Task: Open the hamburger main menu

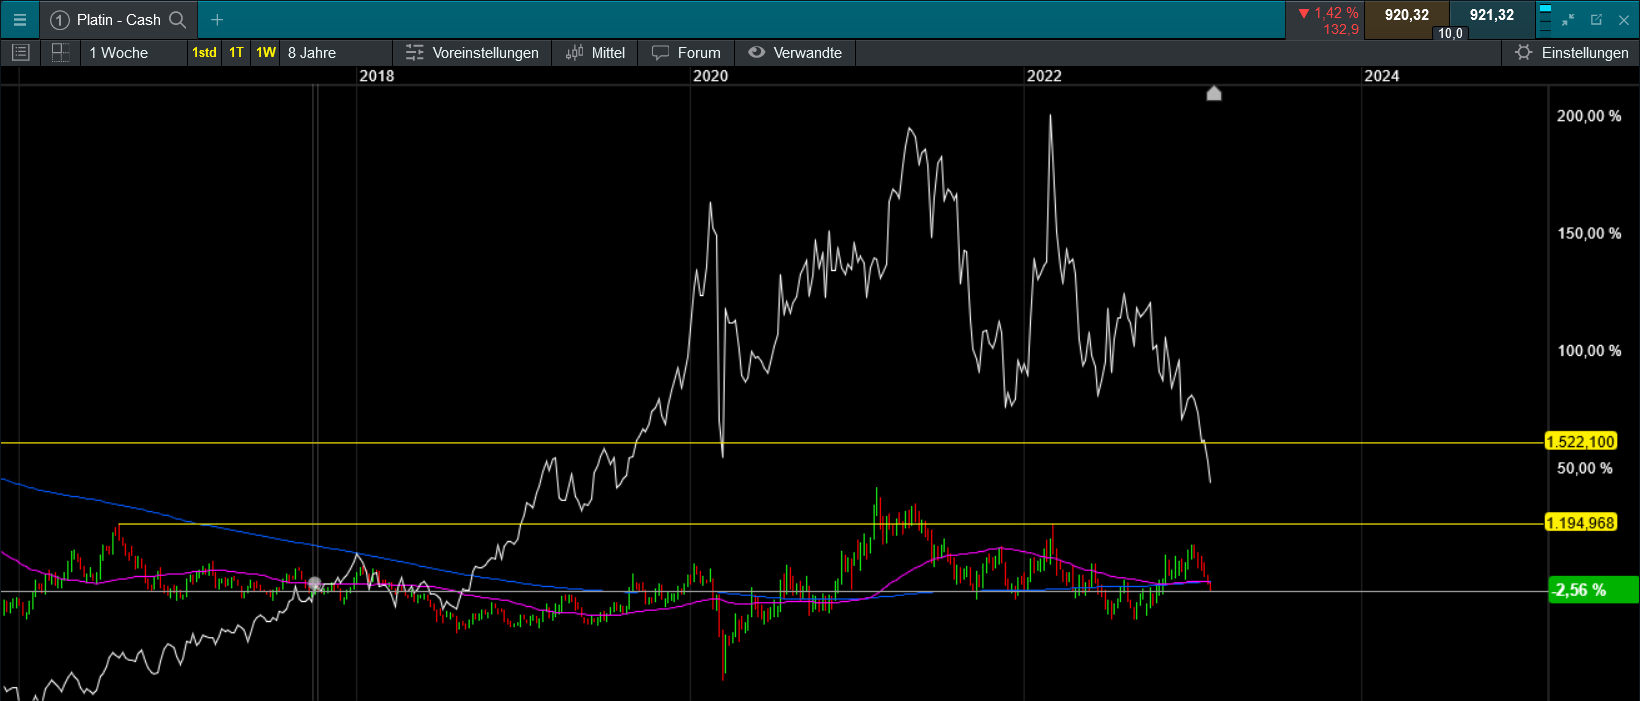Action: coord(19,20)
